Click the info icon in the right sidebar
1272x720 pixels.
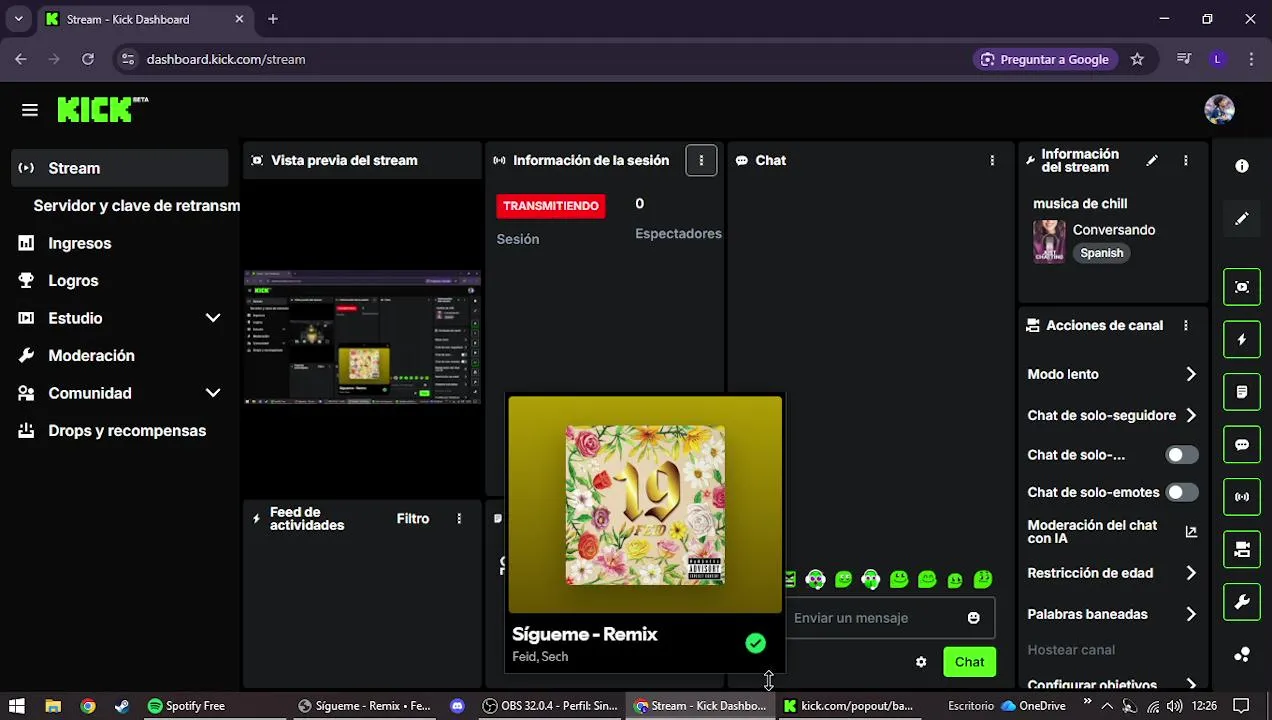coord(1242,166)
